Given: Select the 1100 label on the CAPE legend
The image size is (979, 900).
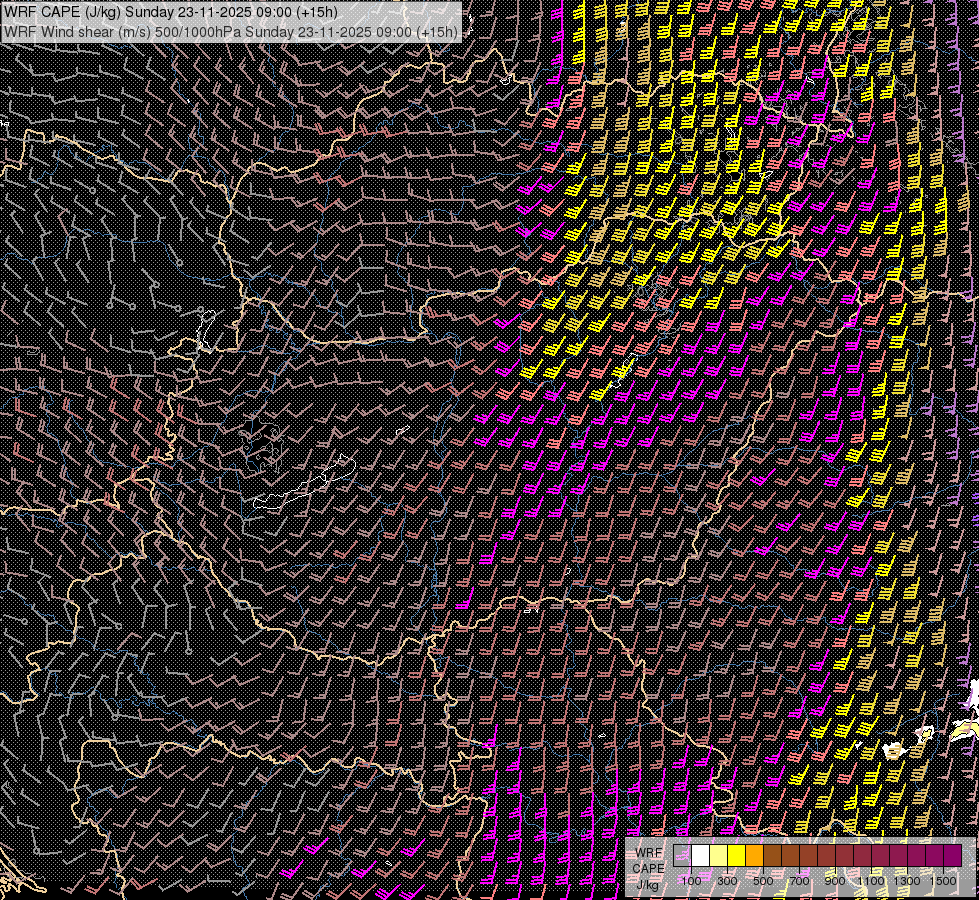Looking at the screenshot, I should coord(871,881).
